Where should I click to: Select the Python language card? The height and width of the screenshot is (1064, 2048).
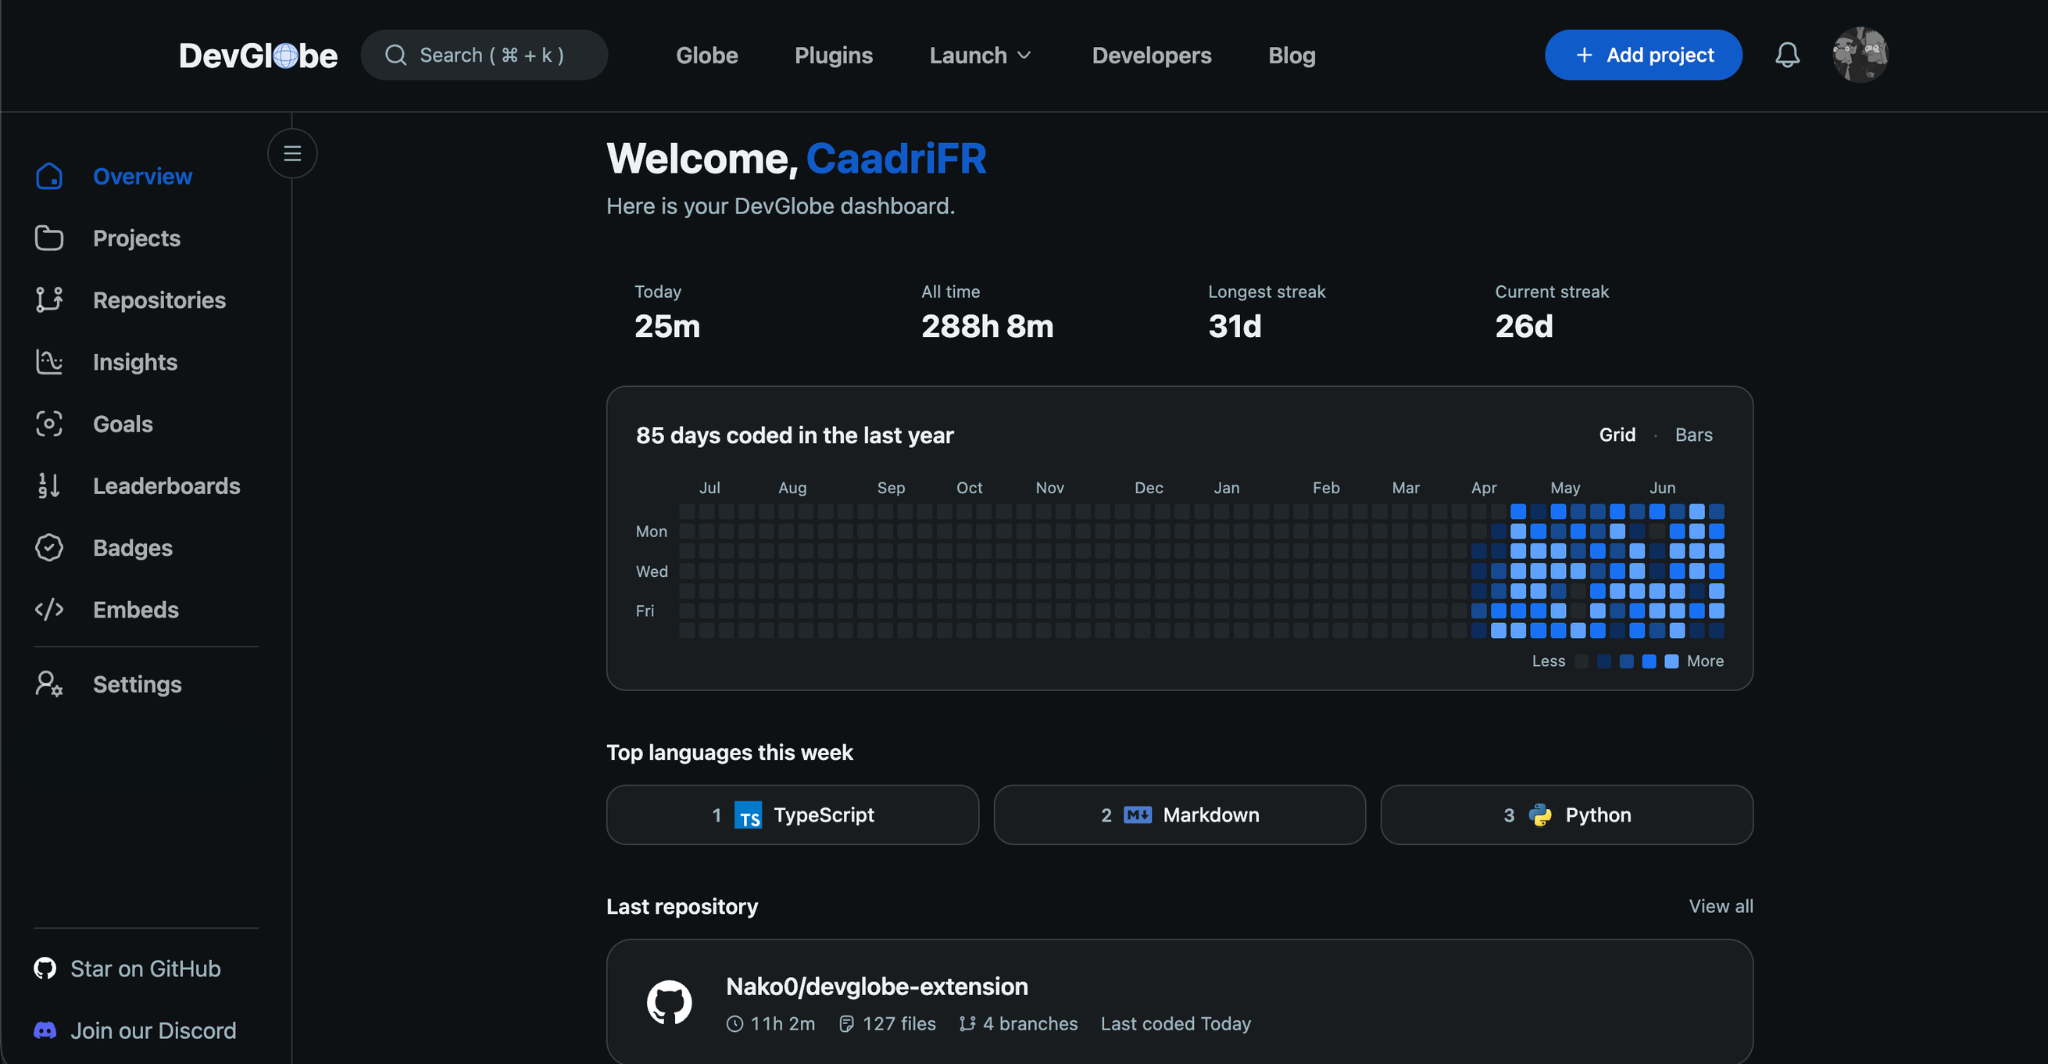click(1567, 815)
